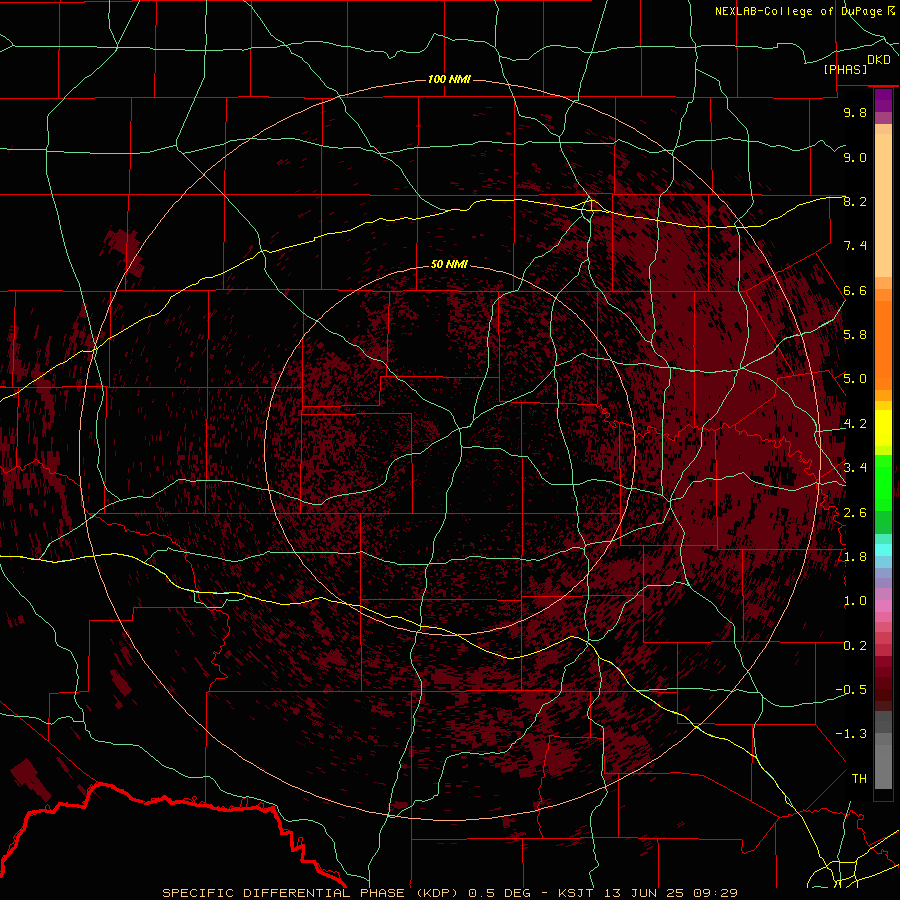900x900 pixels.
Task: Click the -0.5 value on the color scale
Action: 851,690
